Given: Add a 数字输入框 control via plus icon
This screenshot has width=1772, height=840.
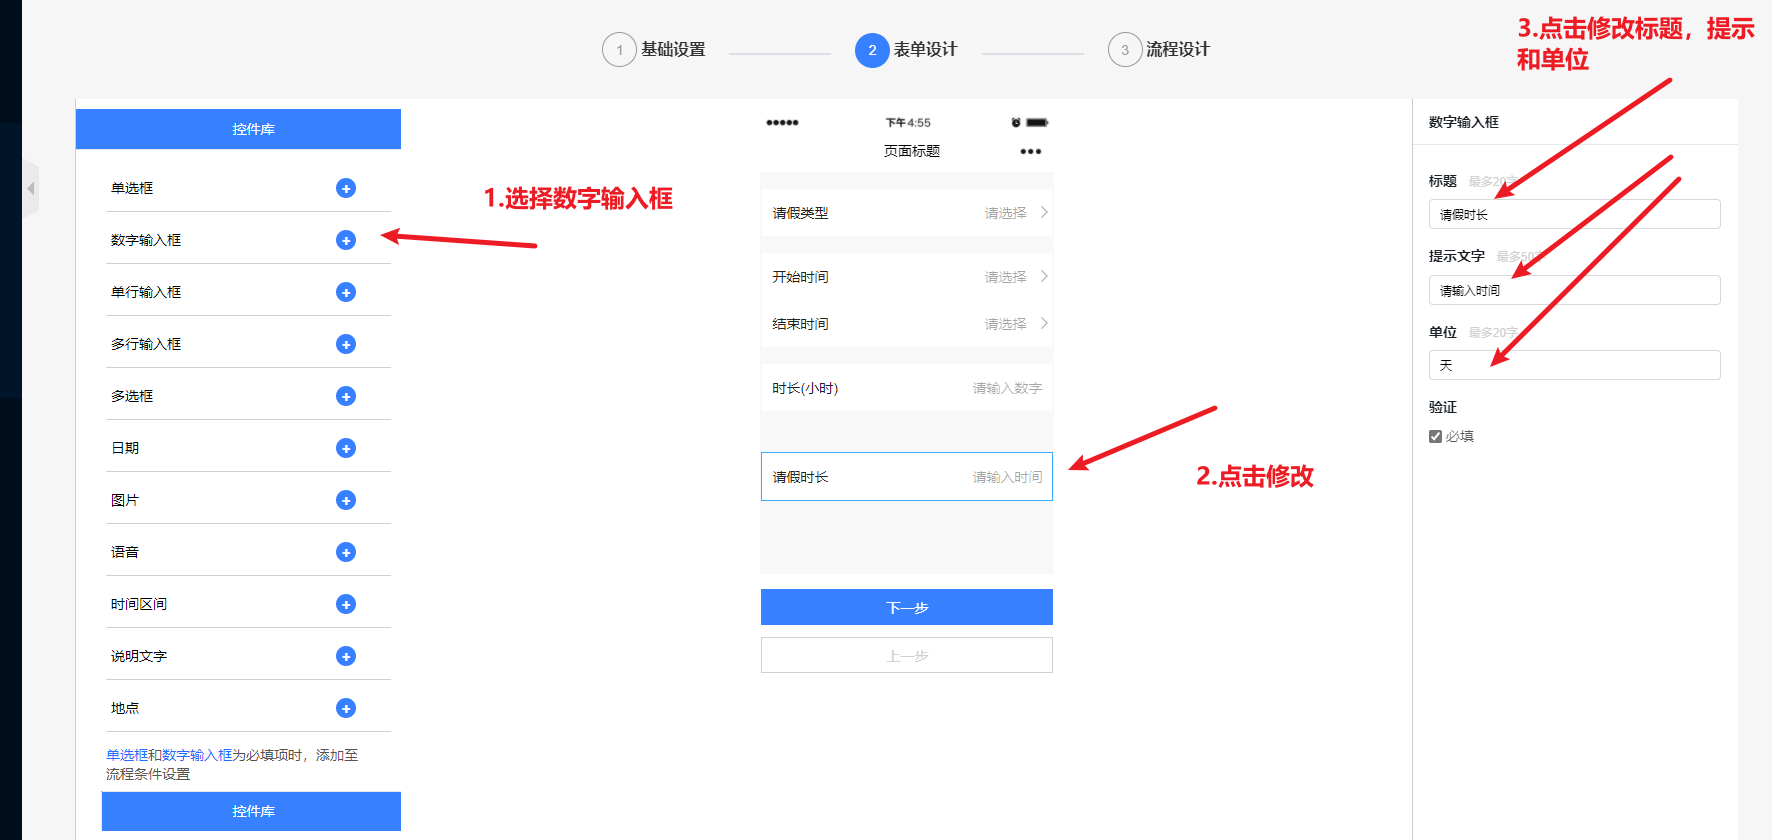Looking at the screenshot, I should (x=346, y=240).
